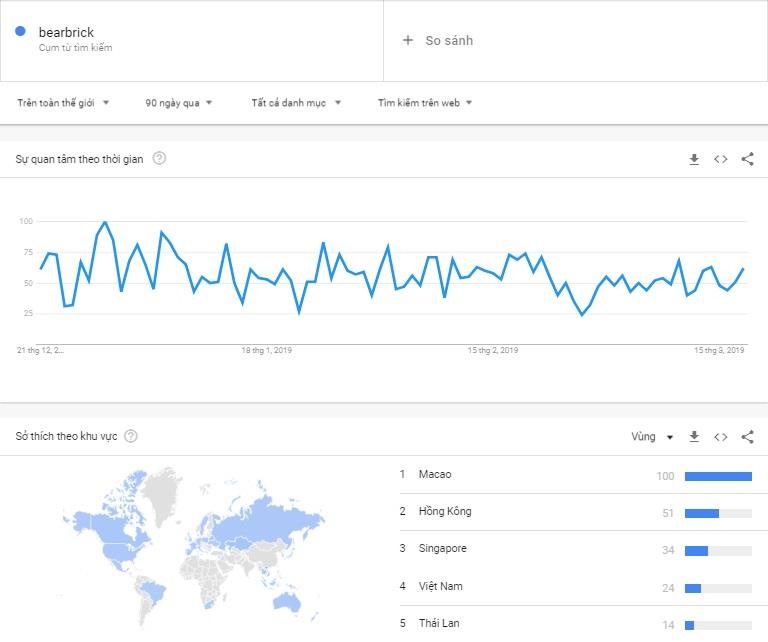This screenshot has width=768, height=642.
Task: Click the blue bearbrick color dot
Action: tap(20, 32)
